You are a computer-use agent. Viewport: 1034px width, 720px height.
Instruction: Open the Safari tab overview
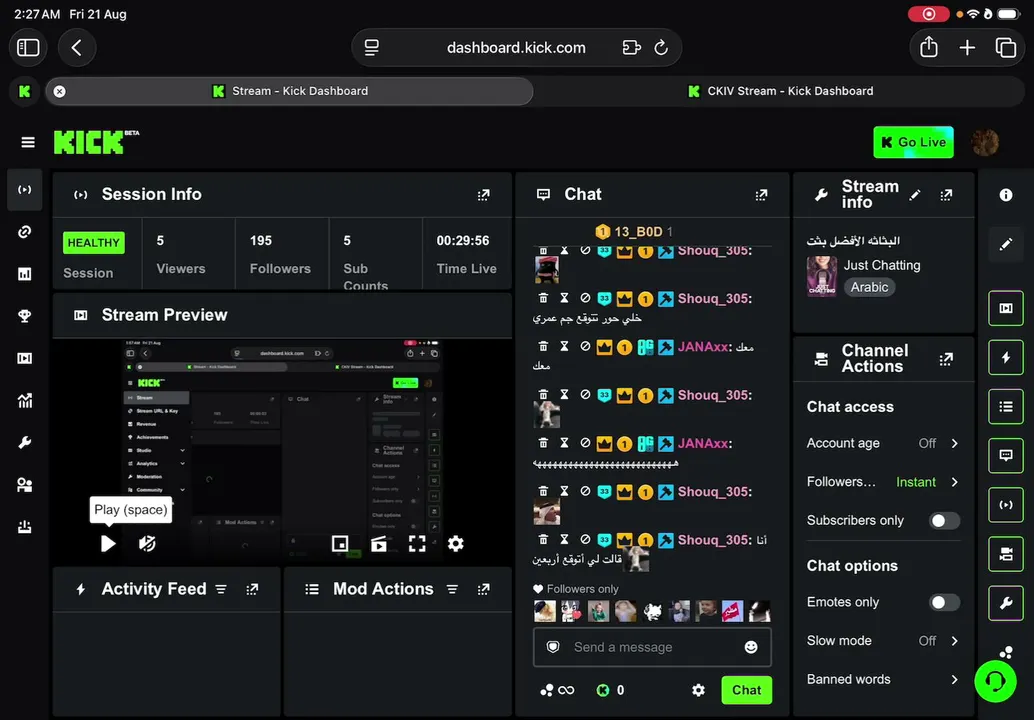[1006, 47]
